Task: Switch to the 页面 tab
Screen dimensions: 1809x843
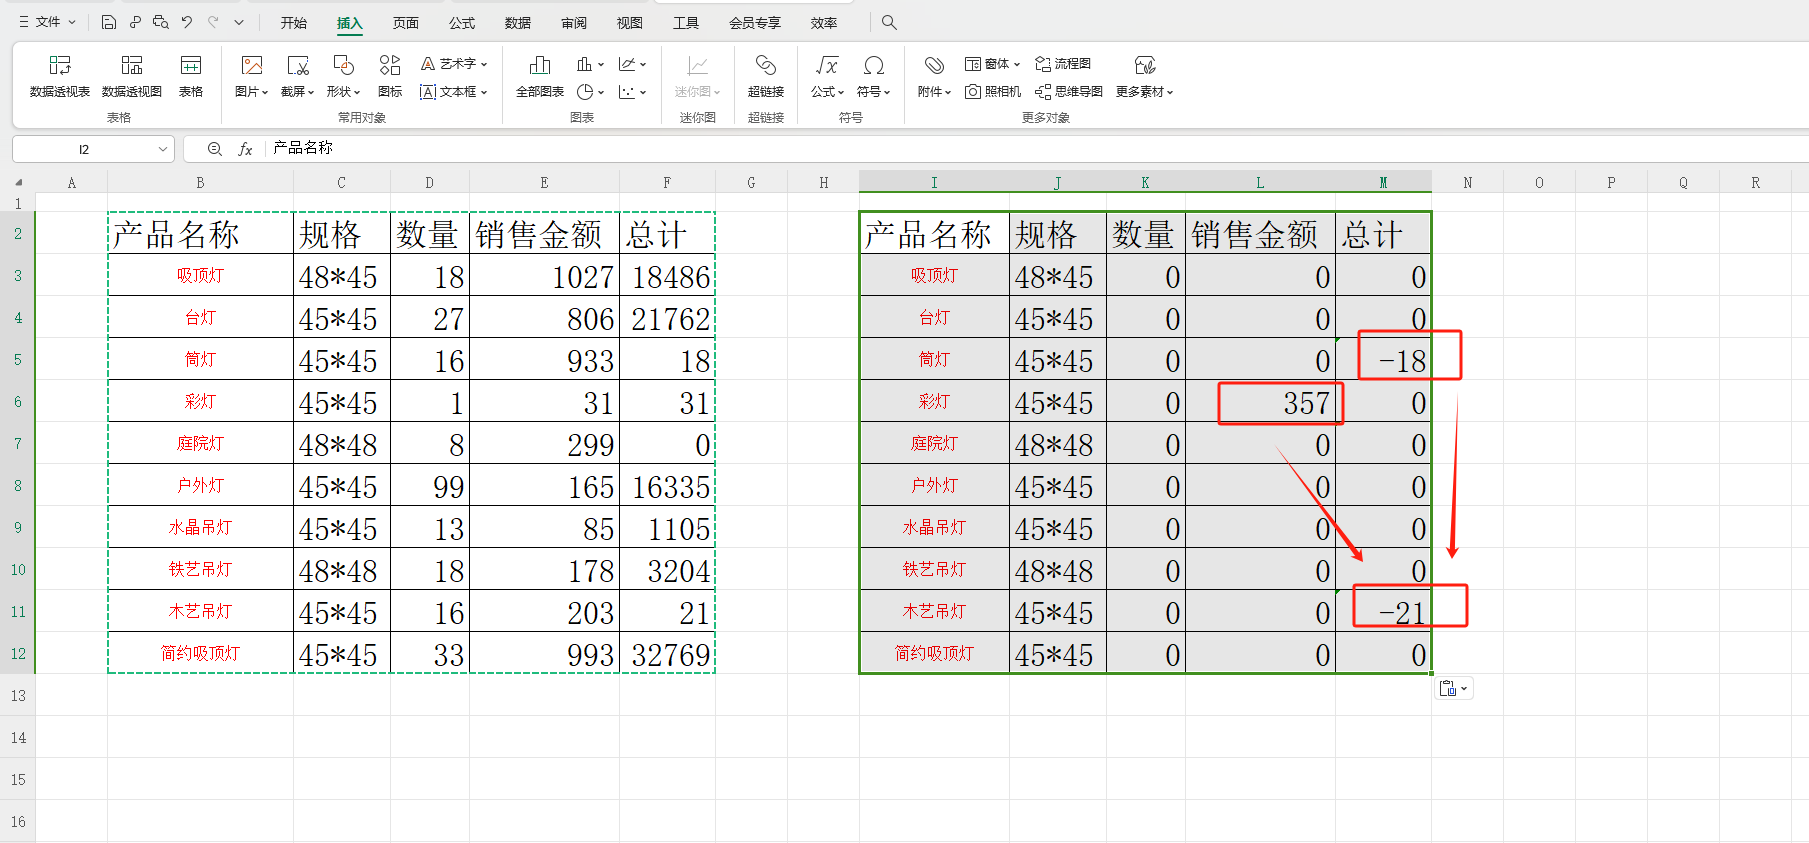Action: click(406, 22)
